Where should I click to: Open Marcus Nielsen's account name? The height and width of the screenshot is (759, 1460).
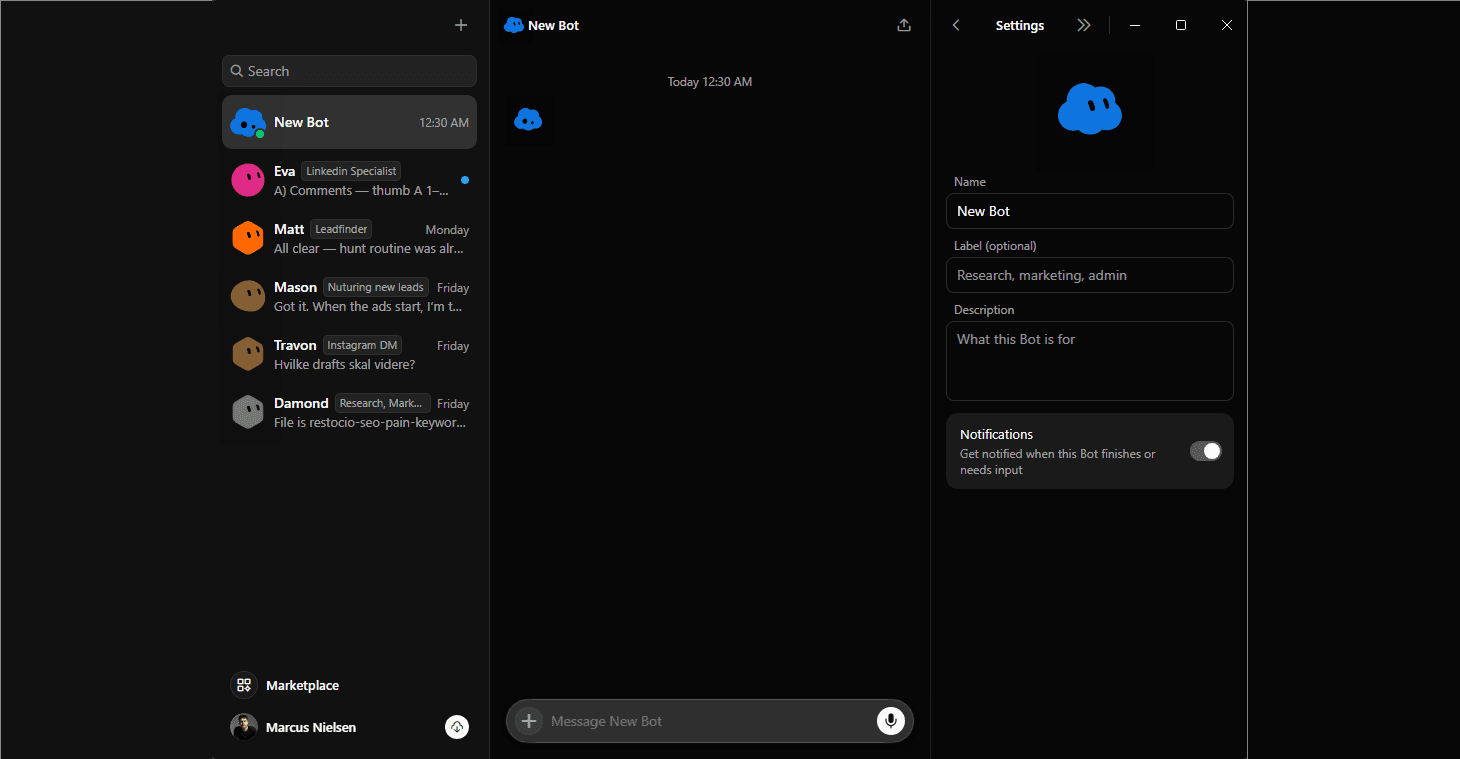pos(311,727)
